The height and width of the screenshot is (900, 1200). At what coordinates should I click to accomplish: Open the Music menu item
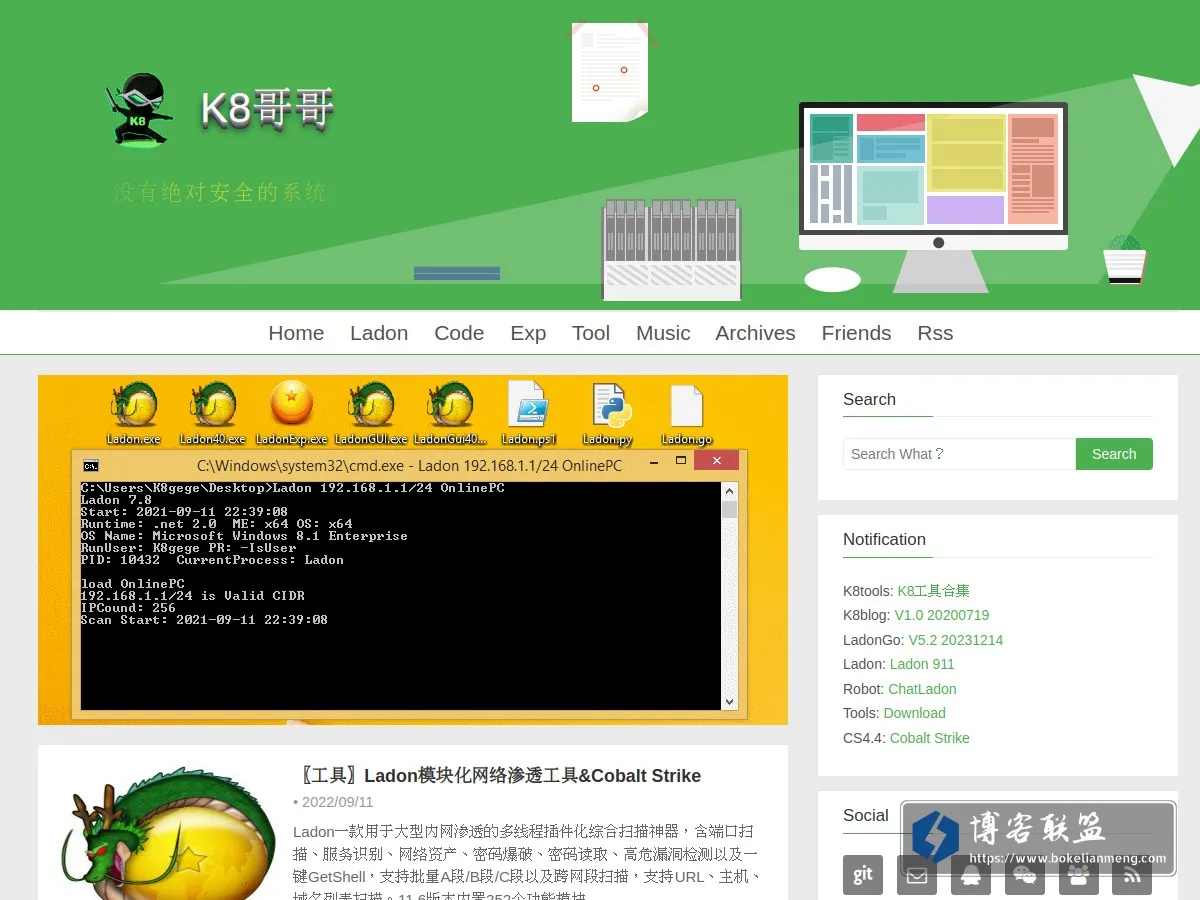663,333
